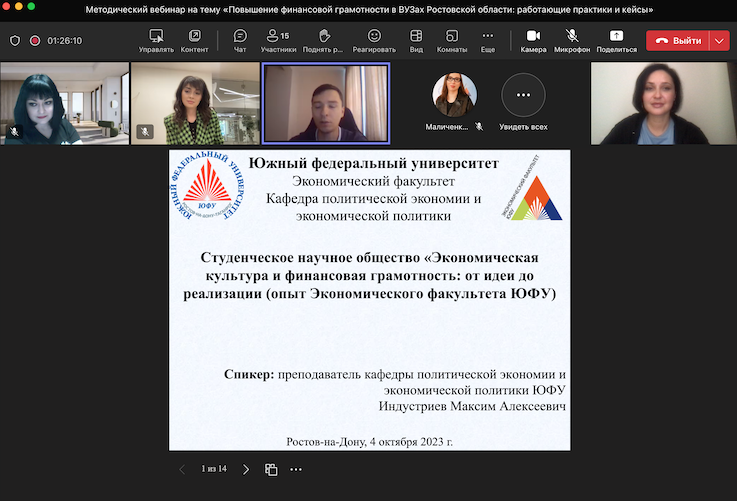Select the black-haired woman's video tile
Image resolution: width=737 pixels, height=501 pixels.
65,103
